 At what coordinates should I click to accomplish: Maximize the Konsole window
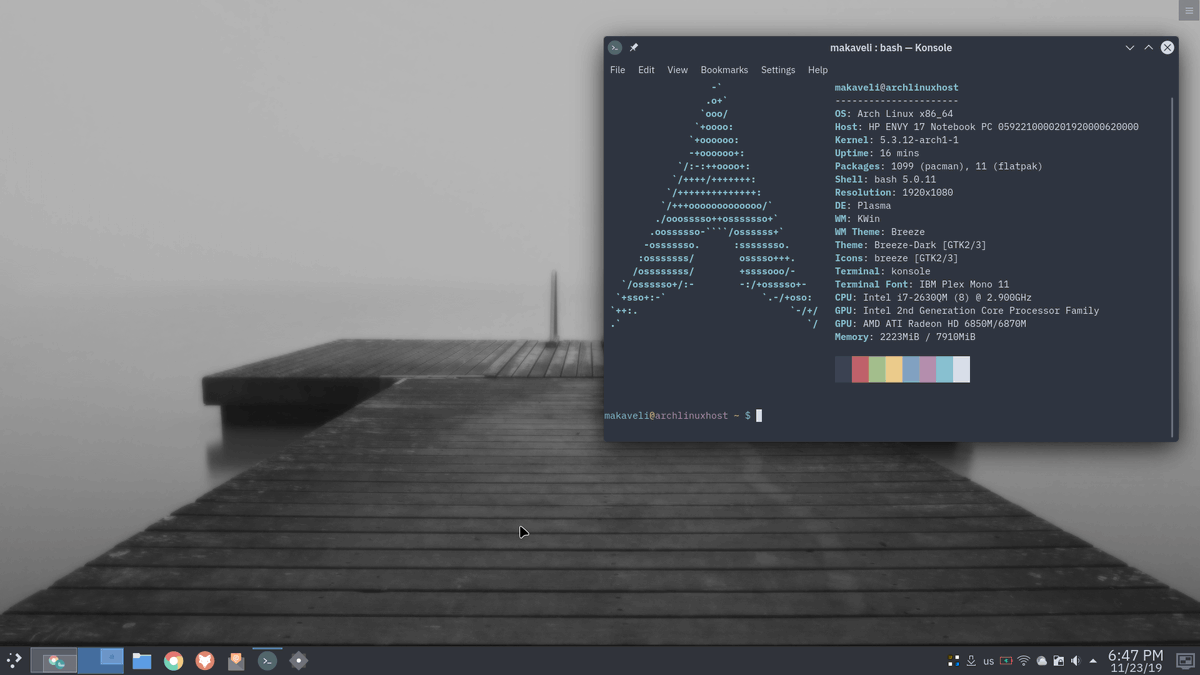[1148, 47]
